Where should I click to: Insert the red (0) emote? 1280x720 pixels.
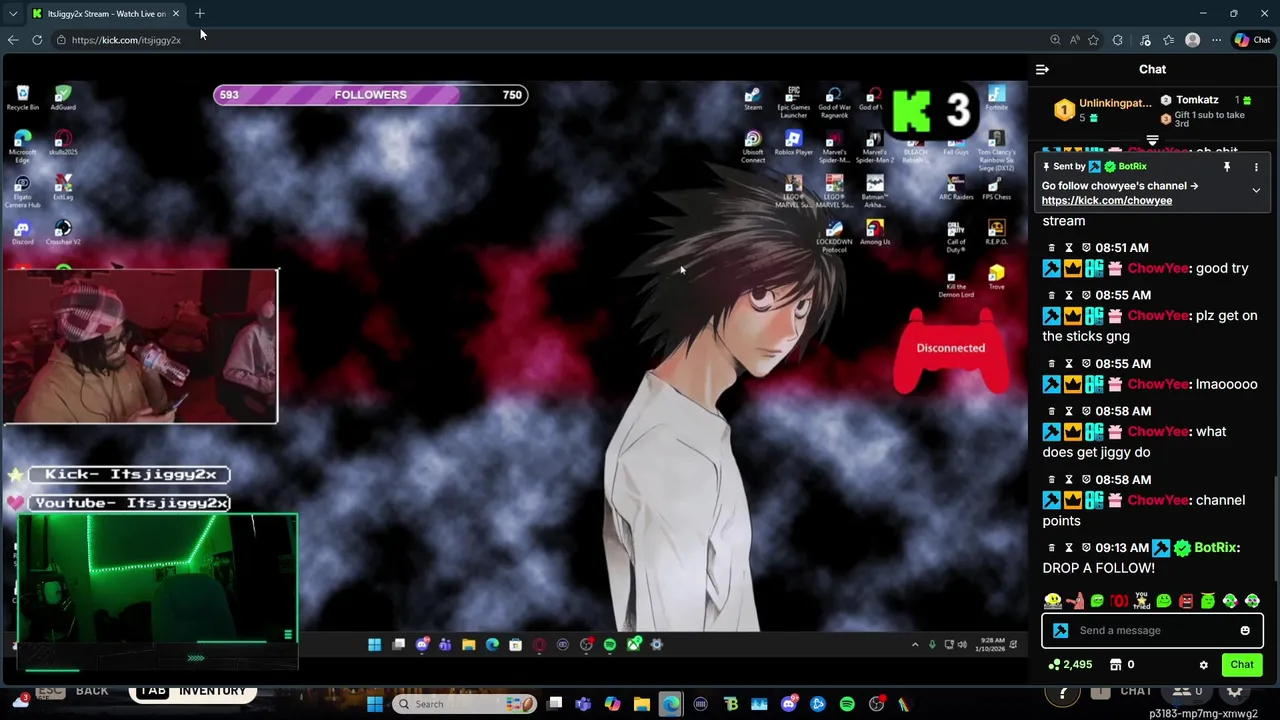1119,601
